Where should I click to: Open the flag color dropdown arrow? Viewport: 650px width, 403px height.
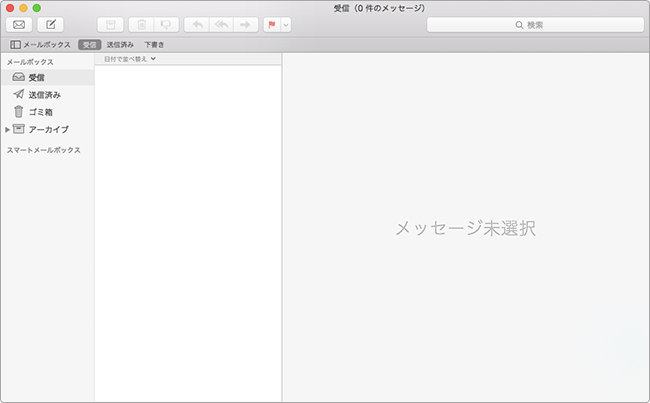(287, 24)
